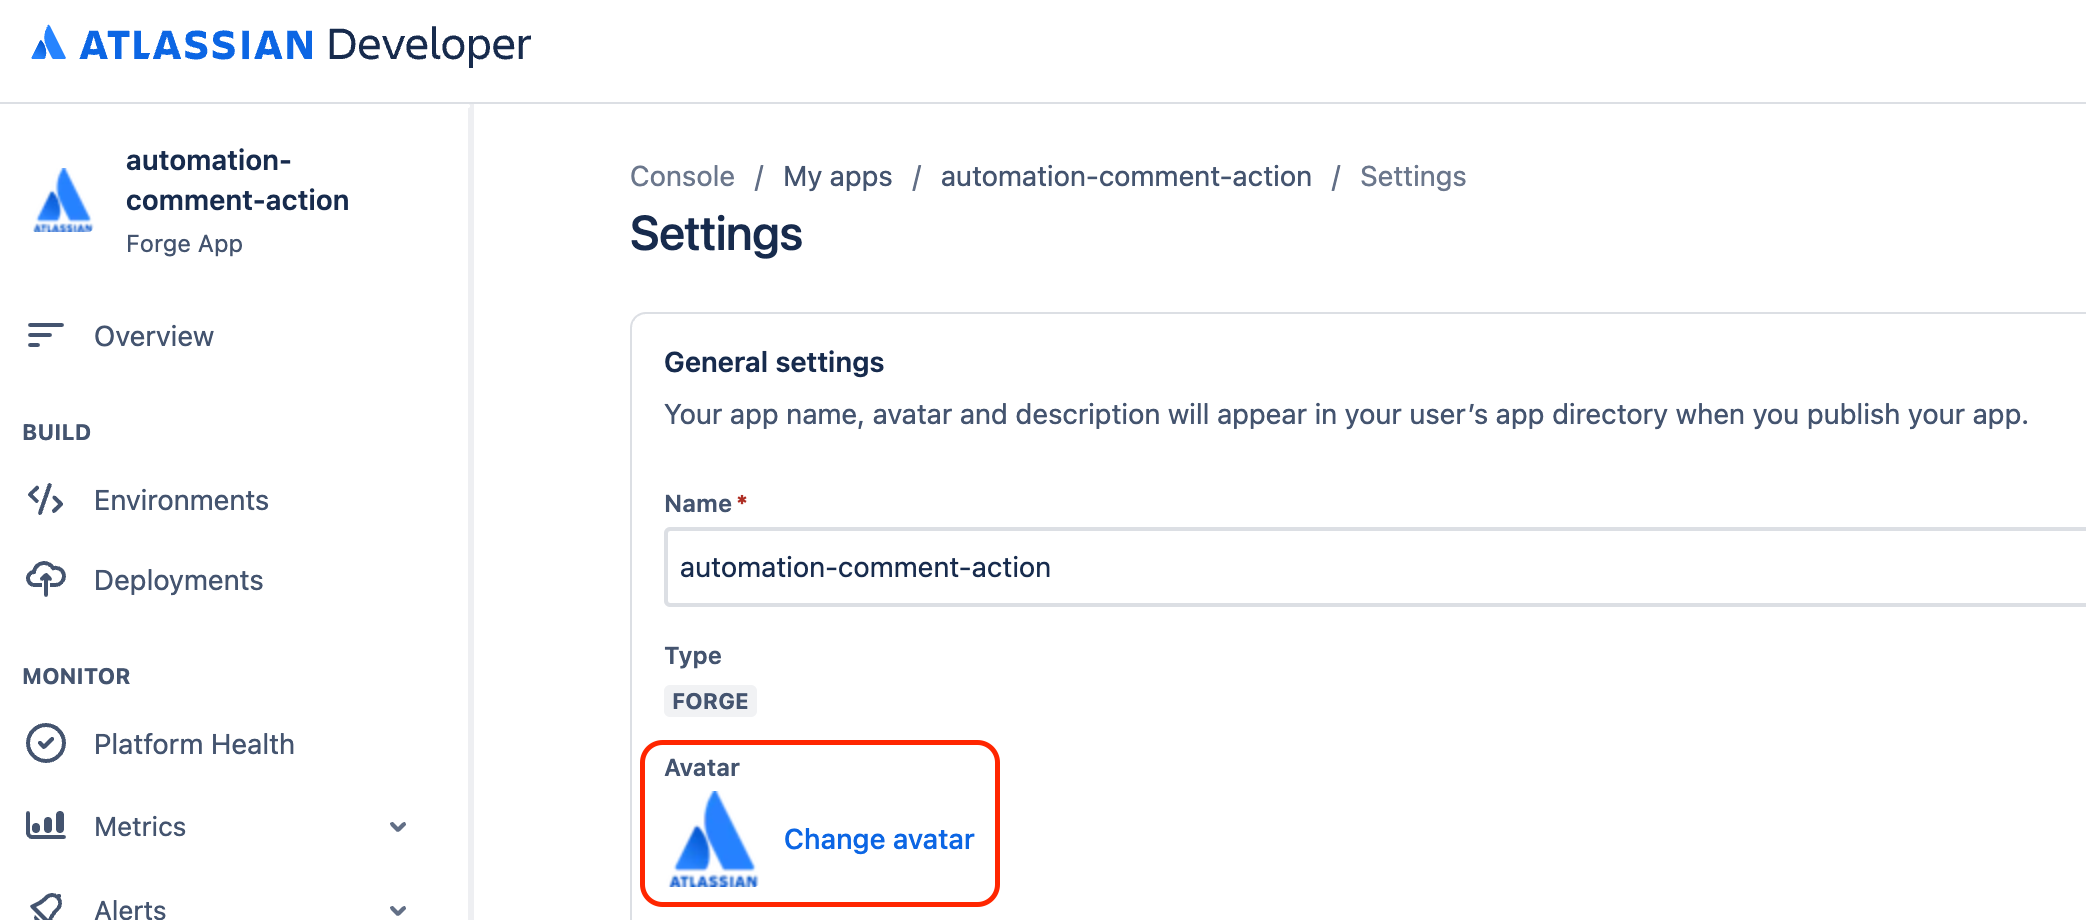2086x920 pixels.
Task: Click the Deployments cloud upload icon
Action: point(45,579)
